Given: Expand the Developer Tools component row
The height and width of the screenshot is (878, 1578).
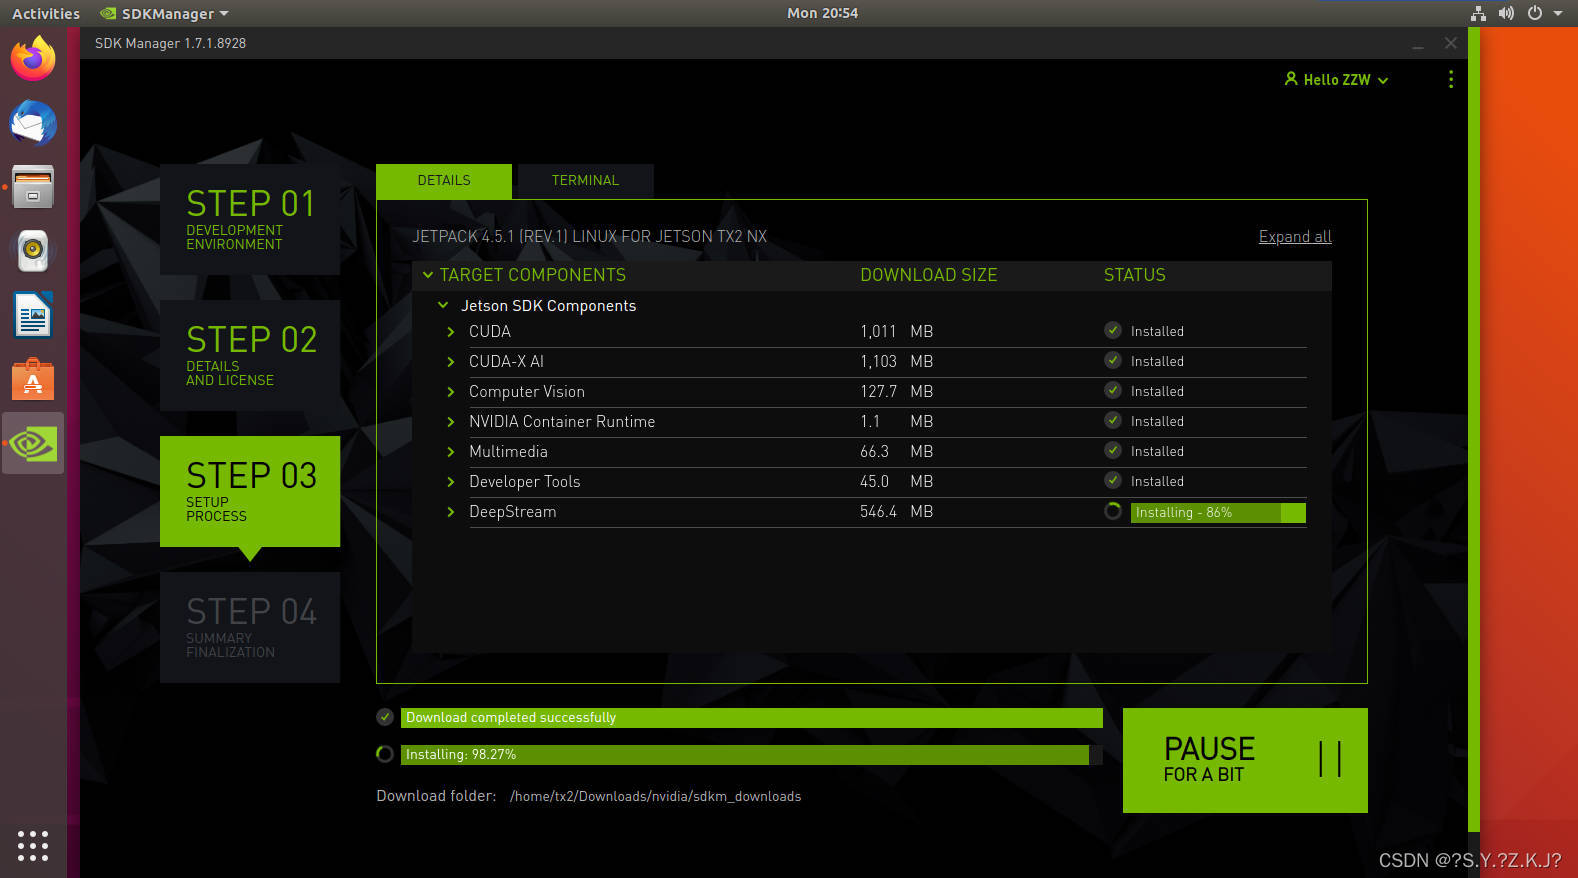Looking at the screenshot, I should pos(451,481).
